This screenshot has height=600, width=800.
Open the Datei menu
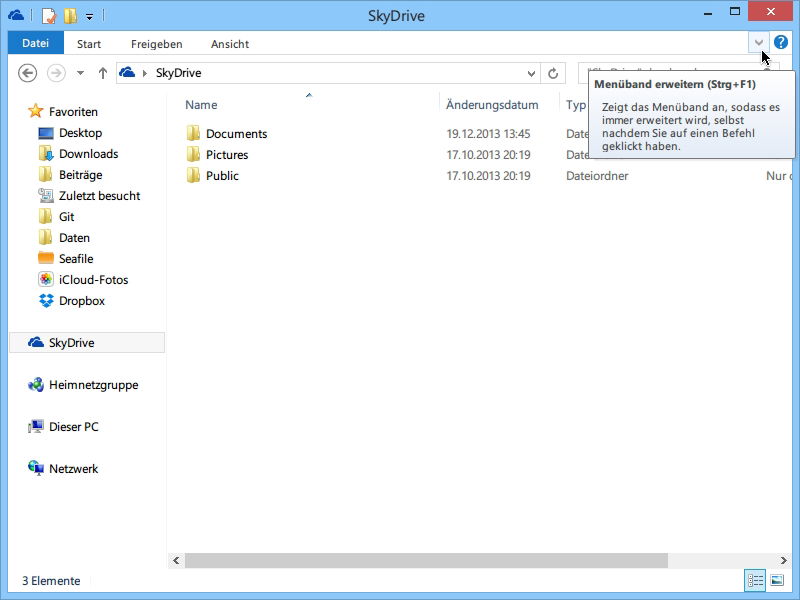click(x=36, y=43)
